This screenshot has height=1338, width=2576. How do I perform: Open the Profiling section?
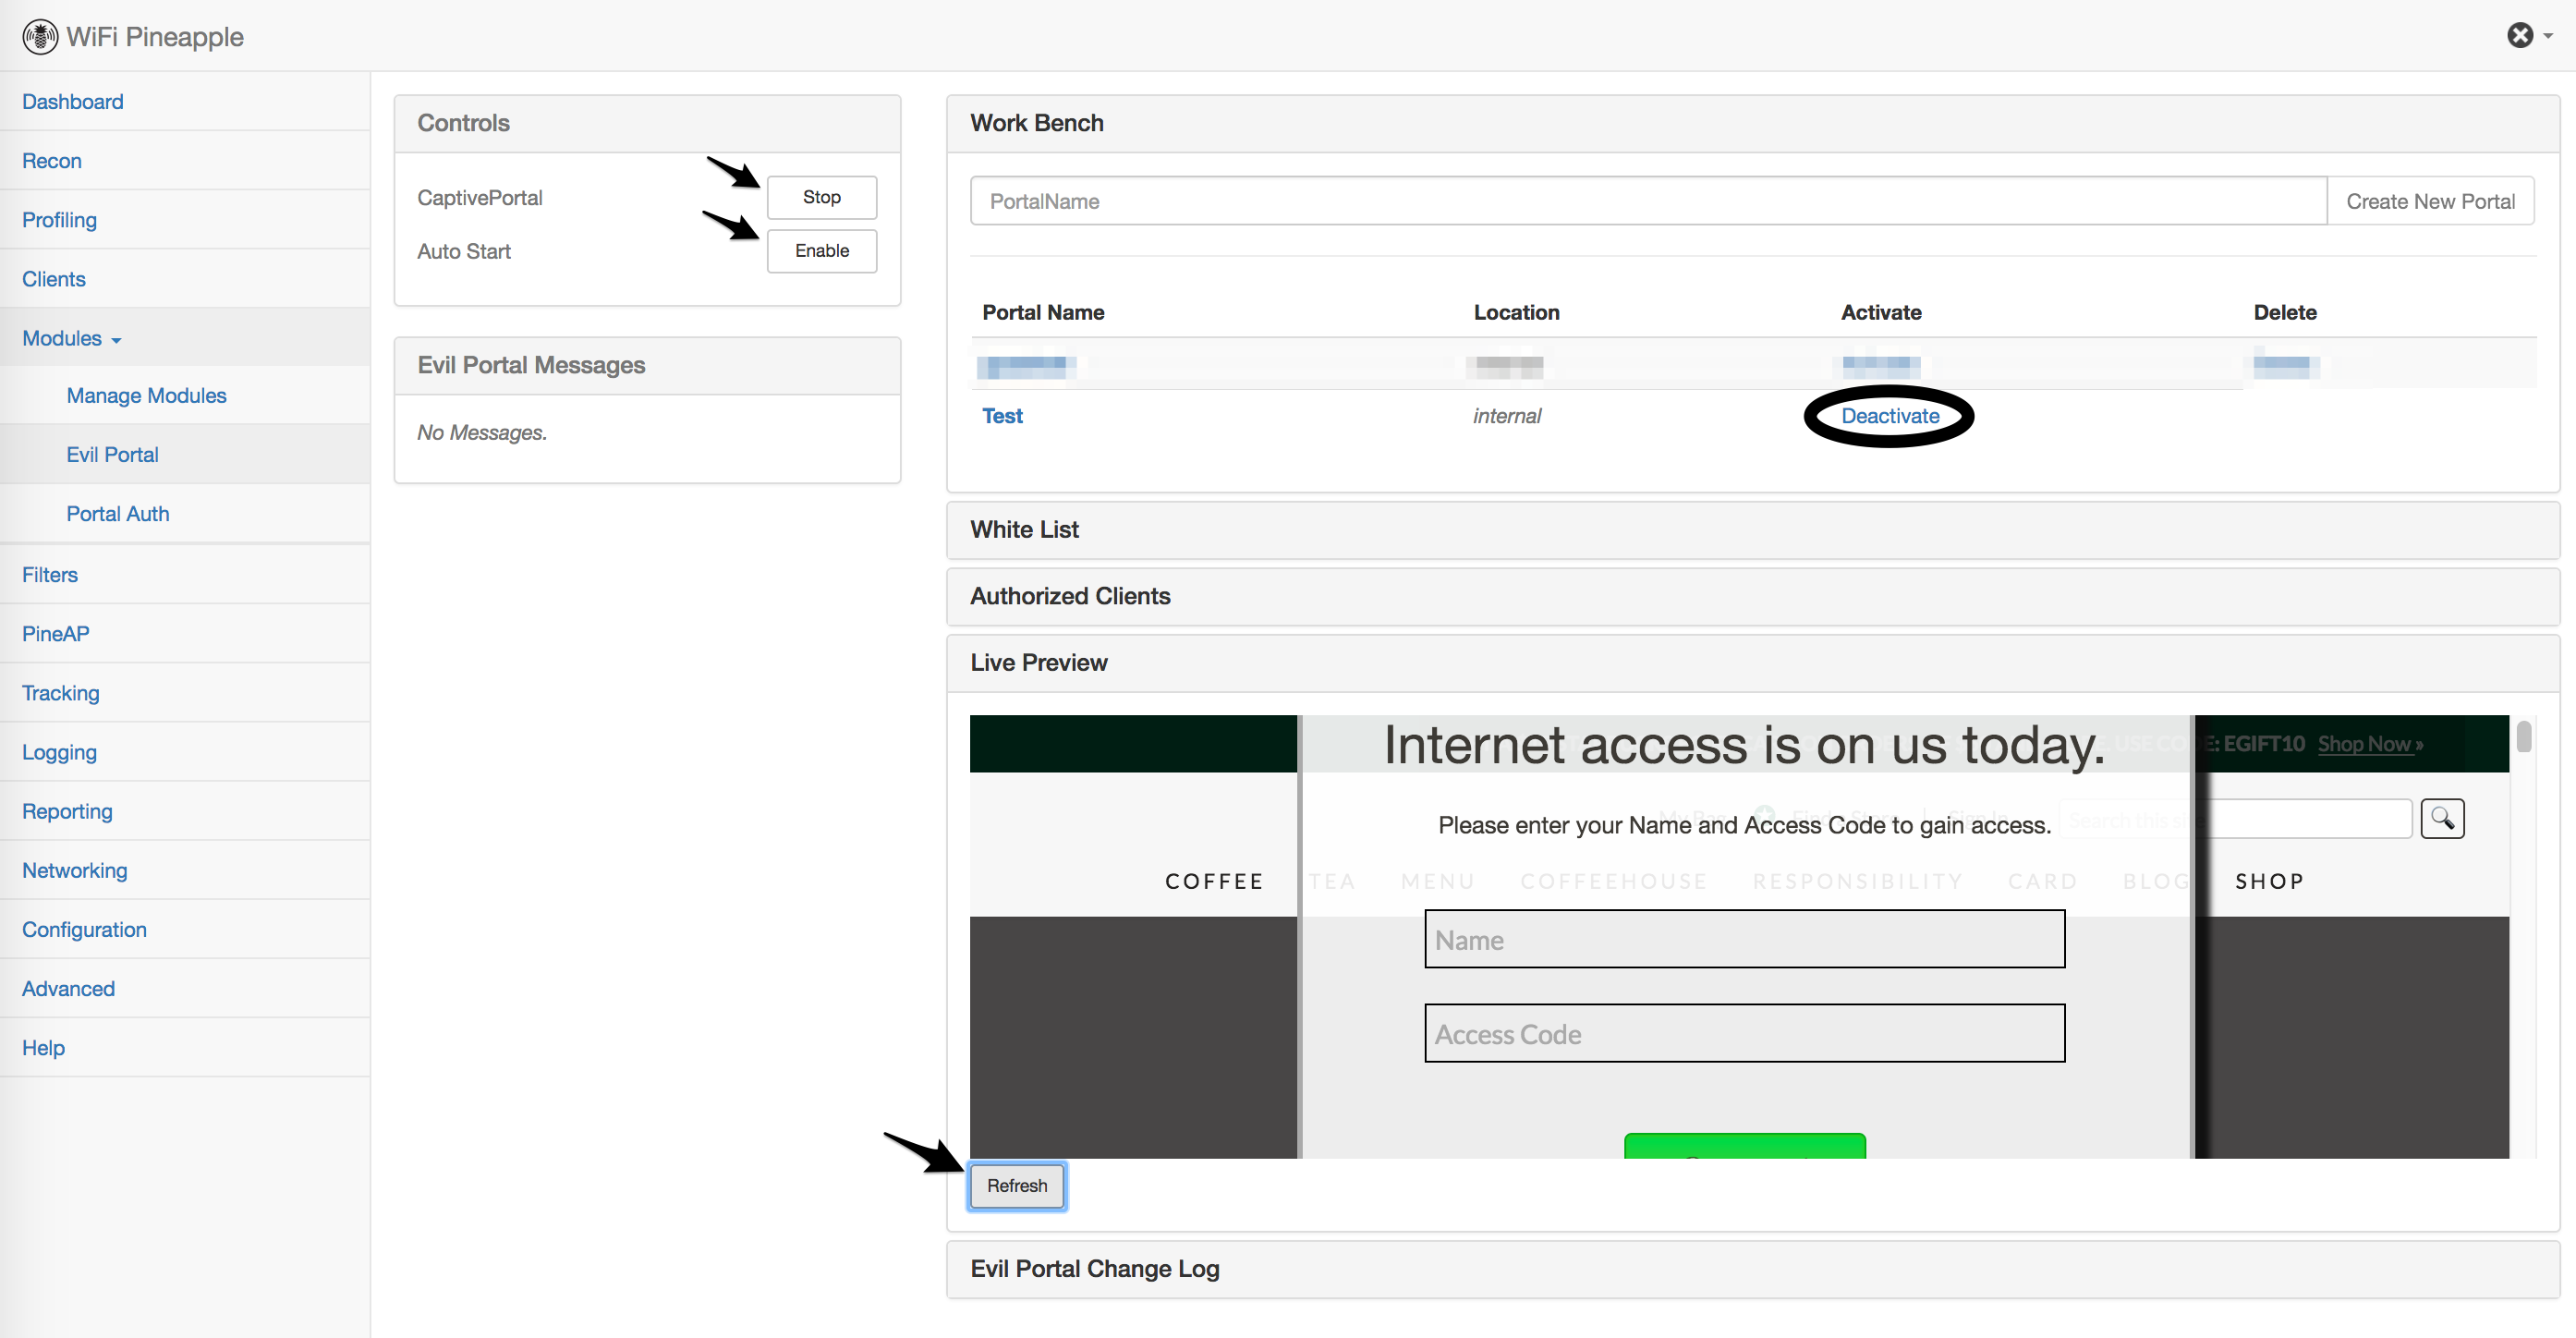tap(59, 219)
